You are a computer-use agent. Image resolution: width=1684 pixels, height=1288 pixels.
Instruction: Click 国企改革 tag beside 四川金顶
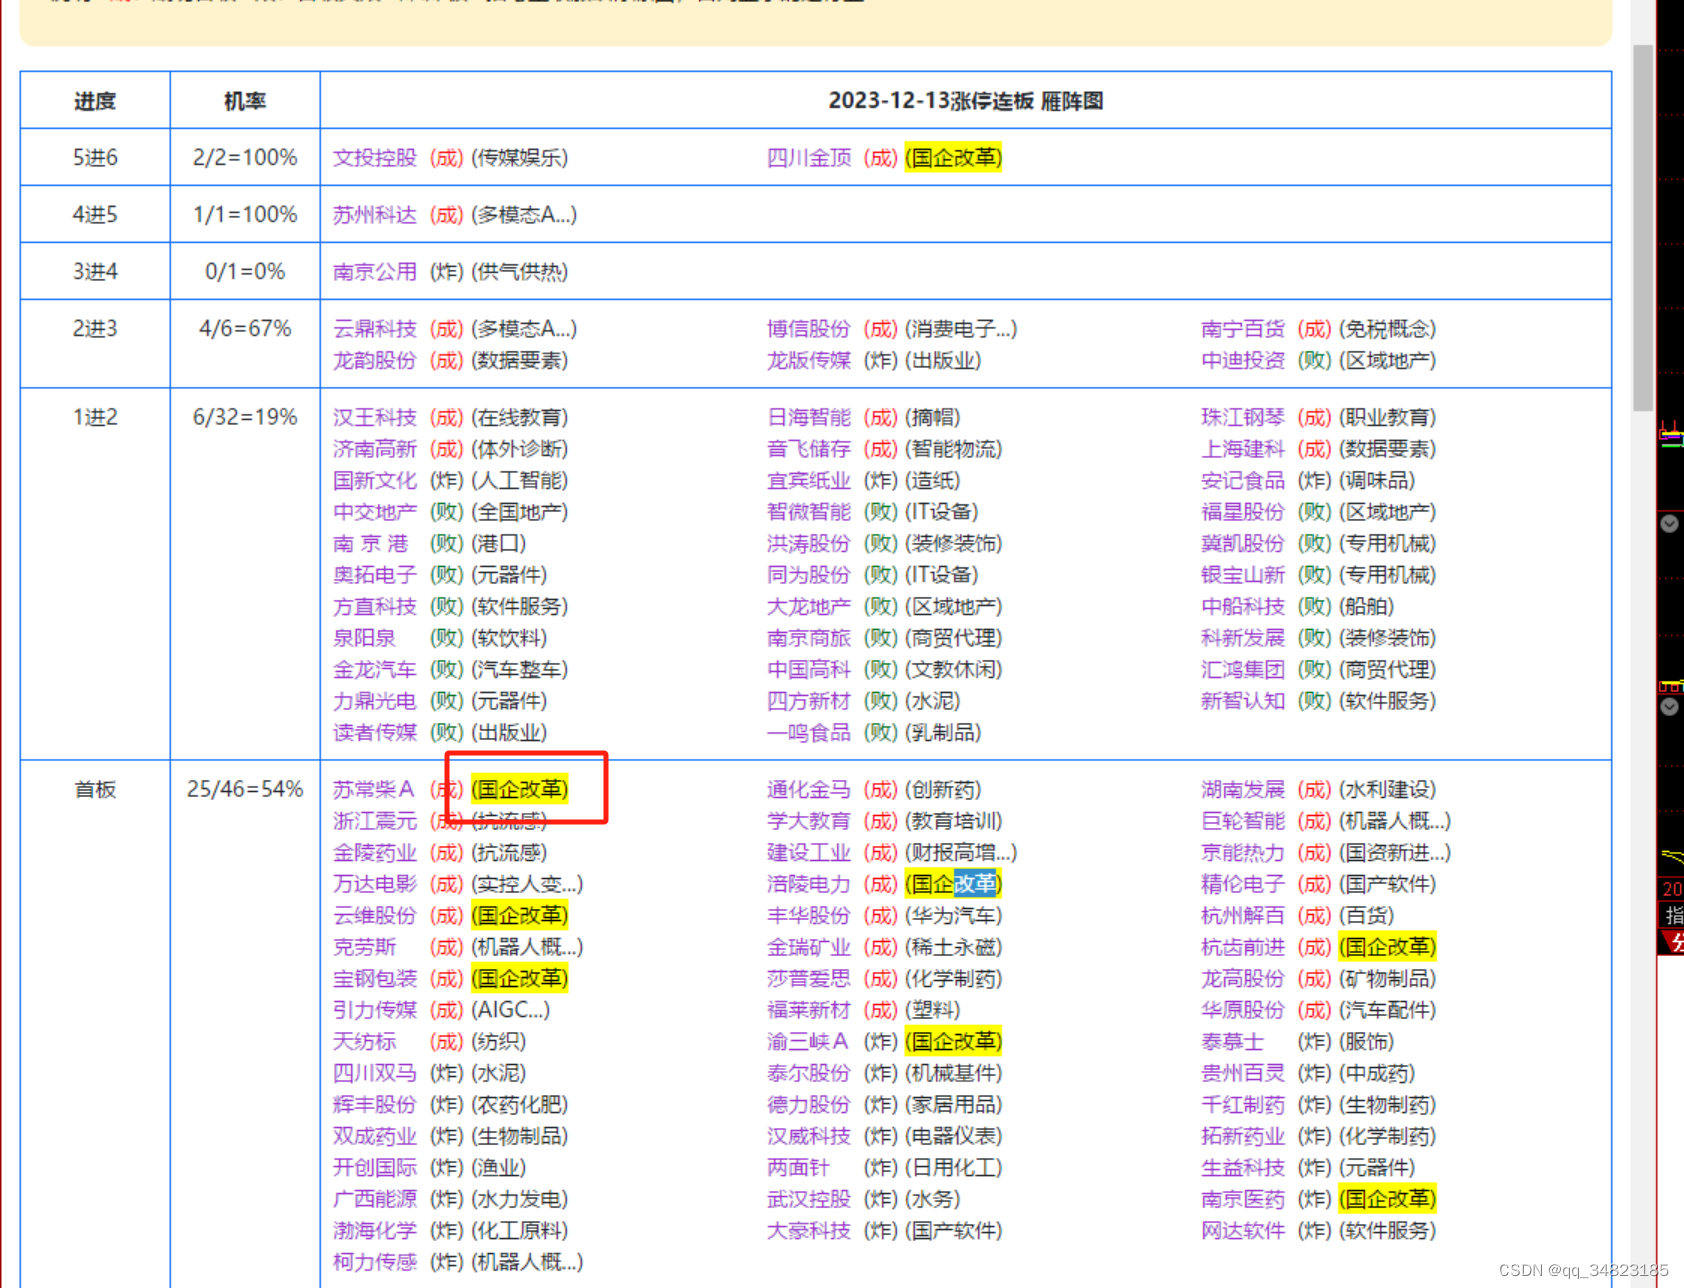click(x=953, y=158)
